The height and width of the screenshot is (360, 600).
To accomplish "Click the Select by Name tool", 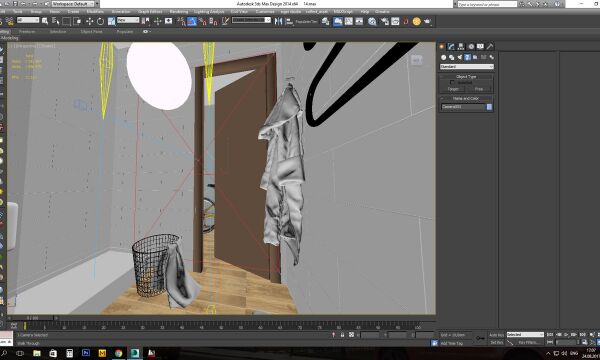I will [55, 21].
